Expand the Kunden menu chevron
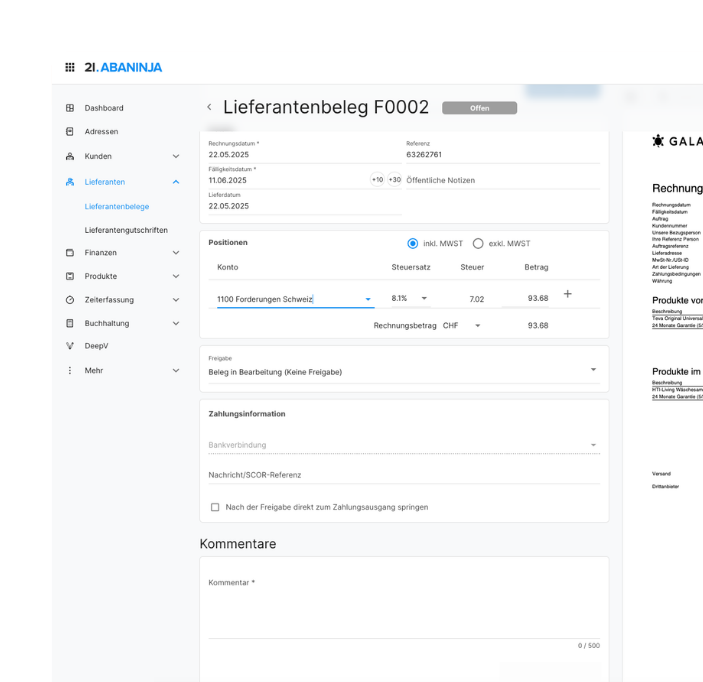 click(176, 156)
